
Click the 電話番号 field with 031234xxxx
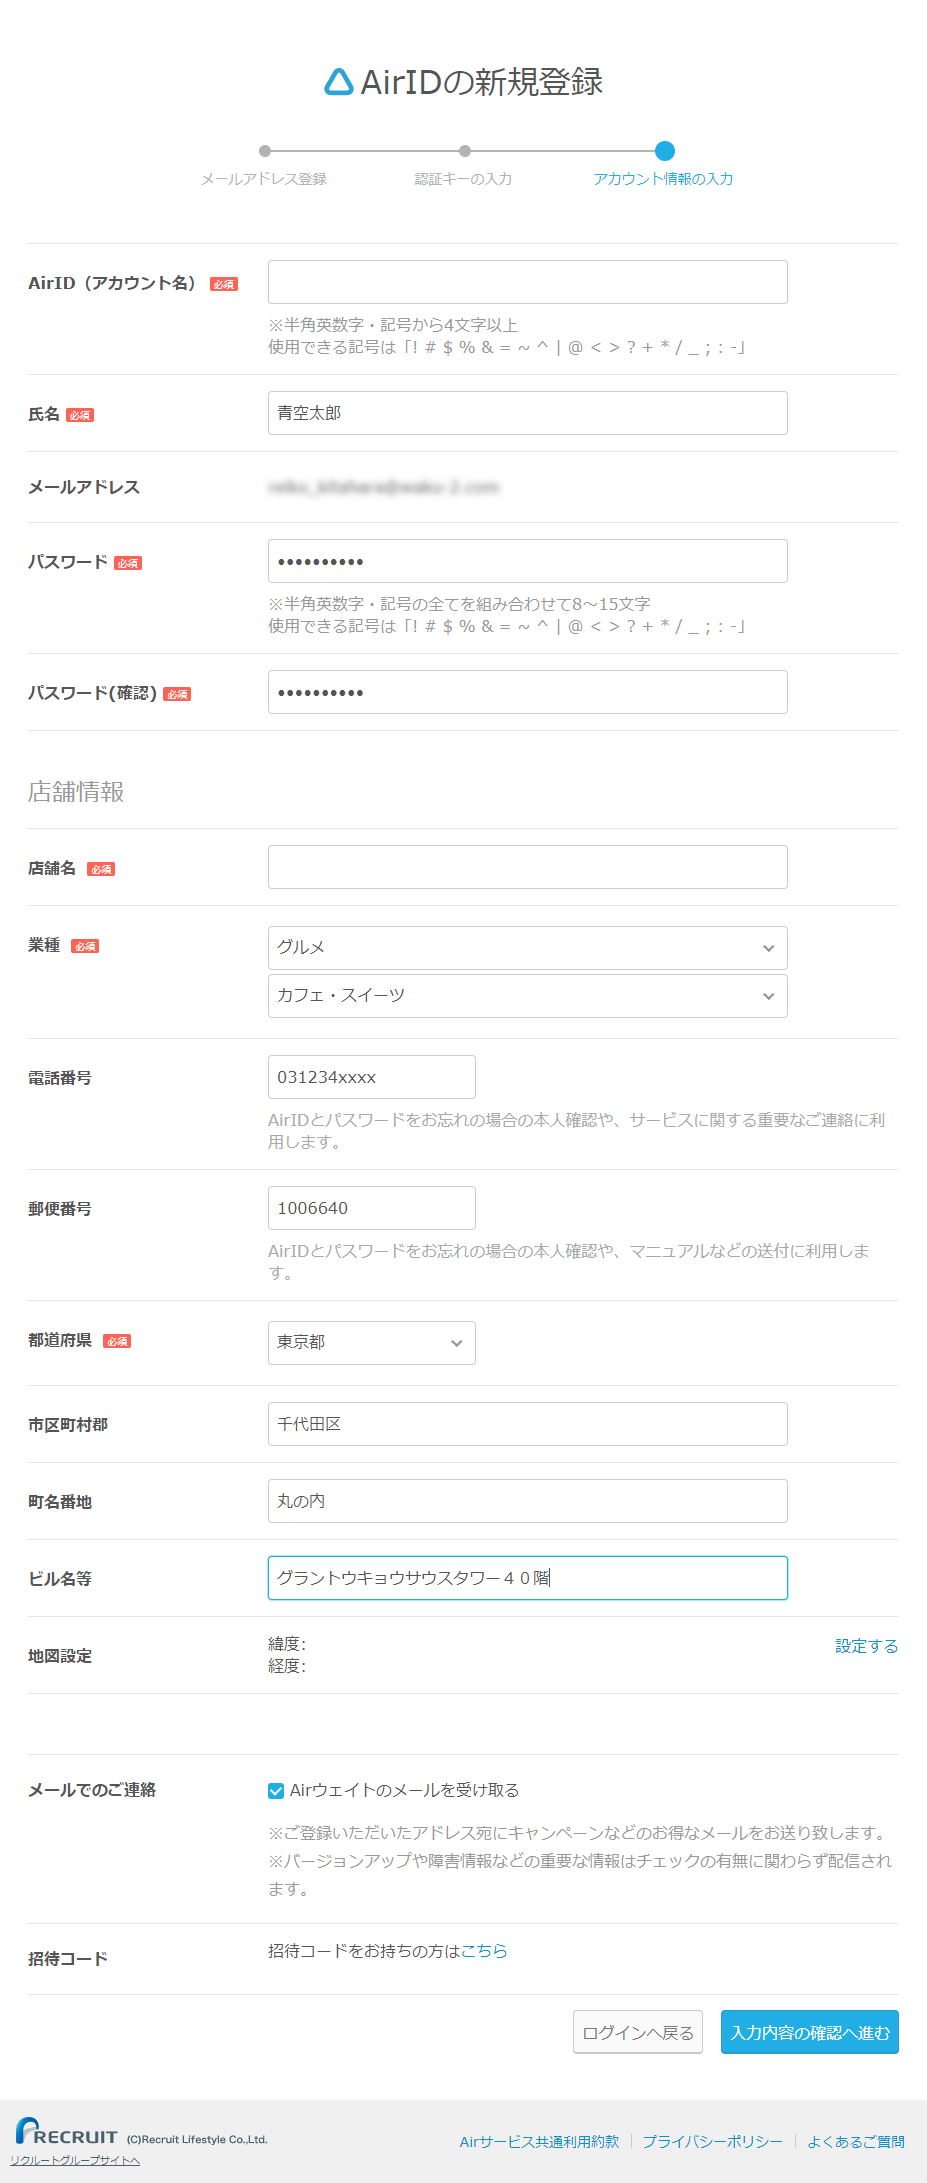tap(372, 1077)
